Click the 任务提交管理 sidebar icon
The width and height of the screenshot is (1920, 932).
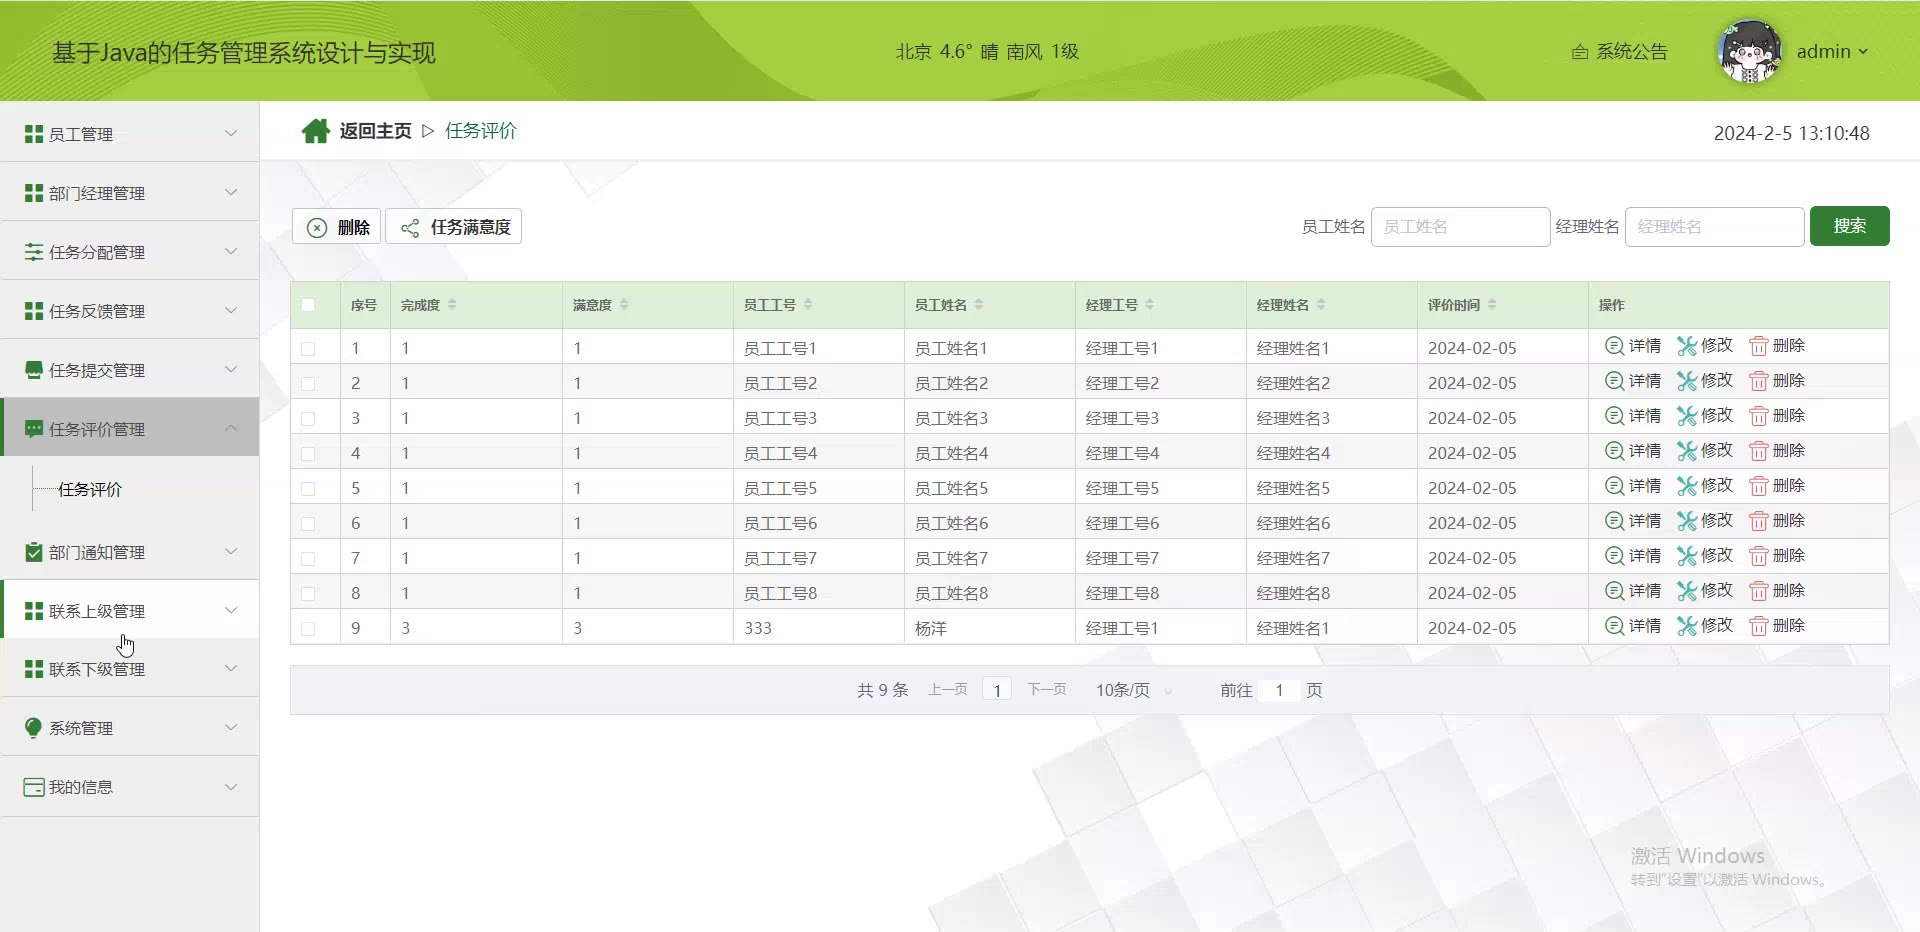[x=34, y=370]
